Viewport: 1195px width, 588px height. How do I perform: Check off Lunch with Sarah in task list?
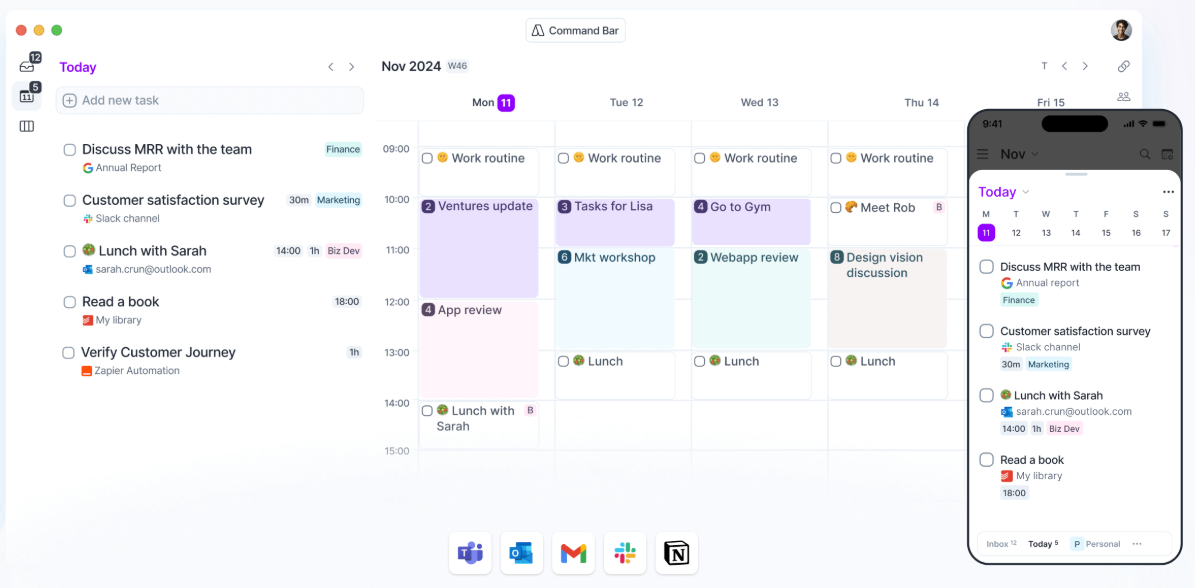(x=69, y=251)
